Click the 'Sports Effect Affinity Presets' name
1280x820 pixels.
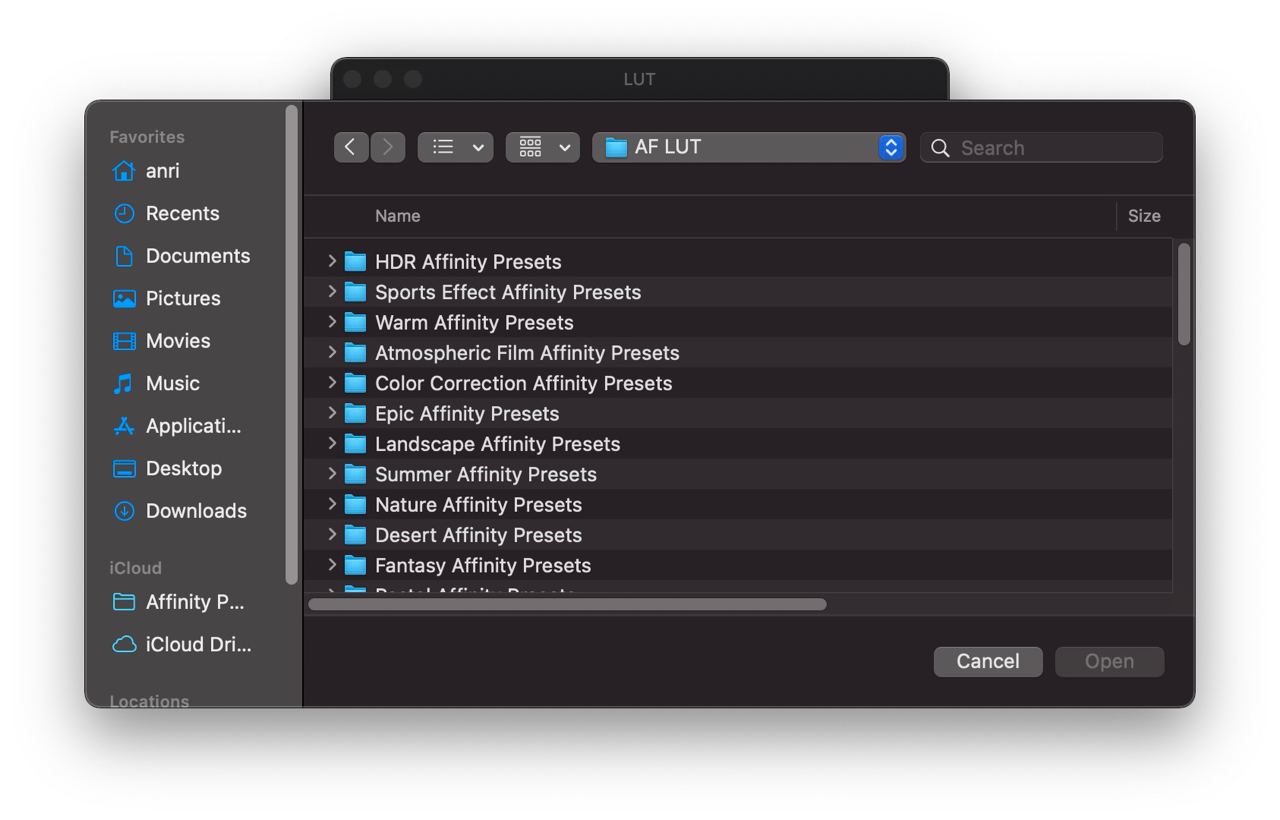[508, 292]
